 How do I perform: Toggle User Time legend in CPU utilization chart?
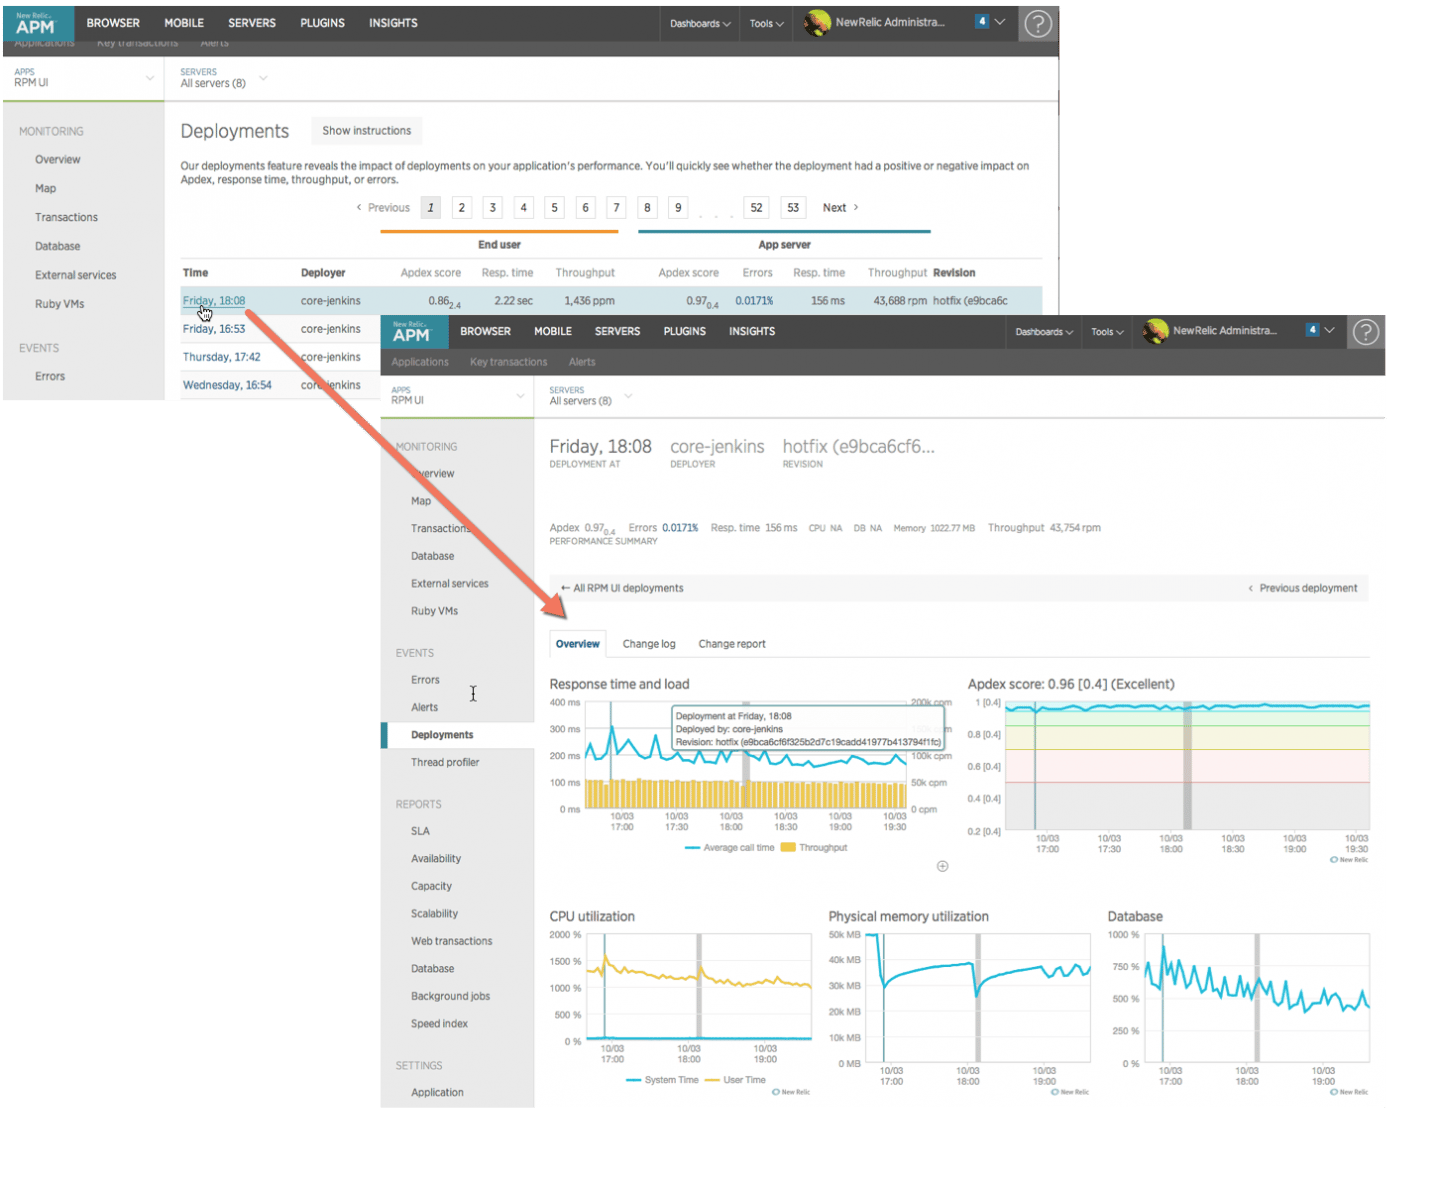click(x=735, y=1080)
